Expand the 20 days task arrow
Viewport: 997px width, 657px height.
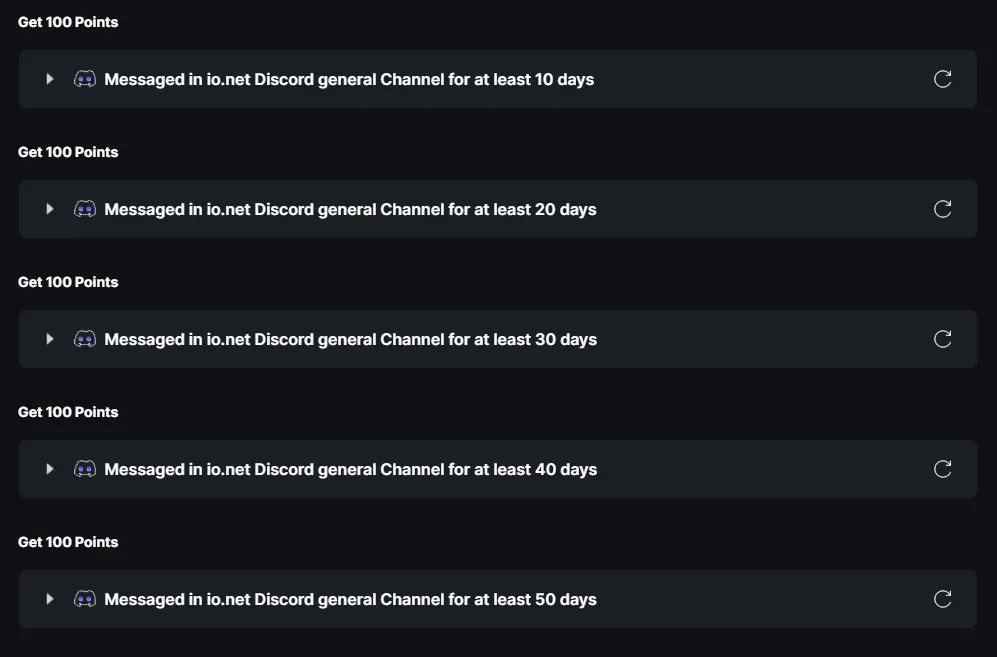pyautogui.click(x=50, y=209)
